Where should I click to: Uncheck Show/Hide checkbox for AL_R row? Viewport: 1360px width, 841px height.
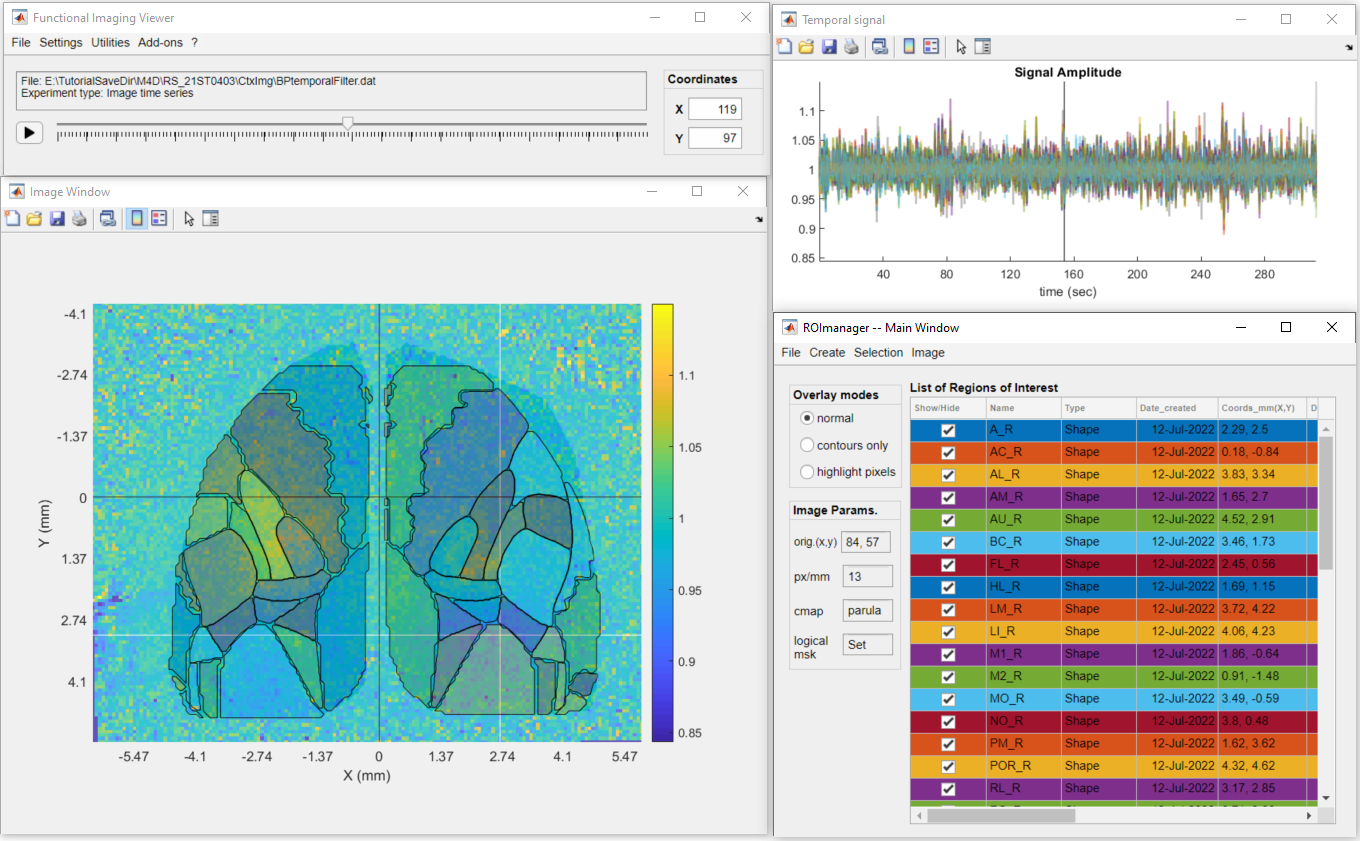pyautogui.click(x=948, y=475)
